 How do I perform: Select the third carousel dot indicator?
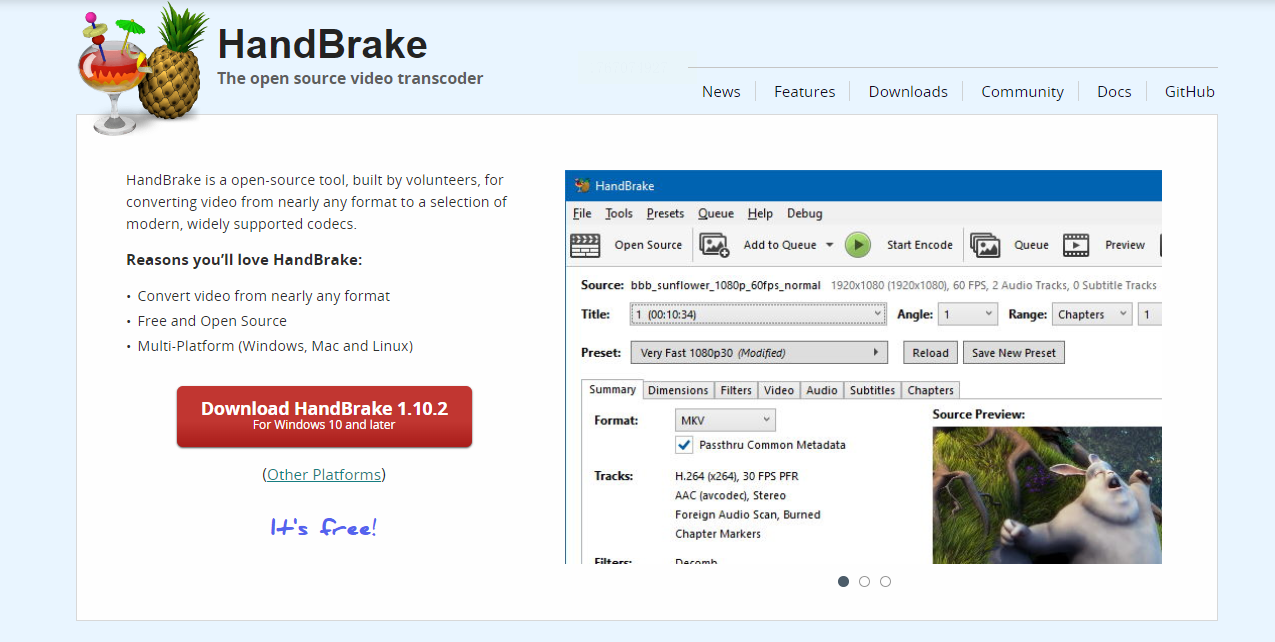tap(885, 581)
